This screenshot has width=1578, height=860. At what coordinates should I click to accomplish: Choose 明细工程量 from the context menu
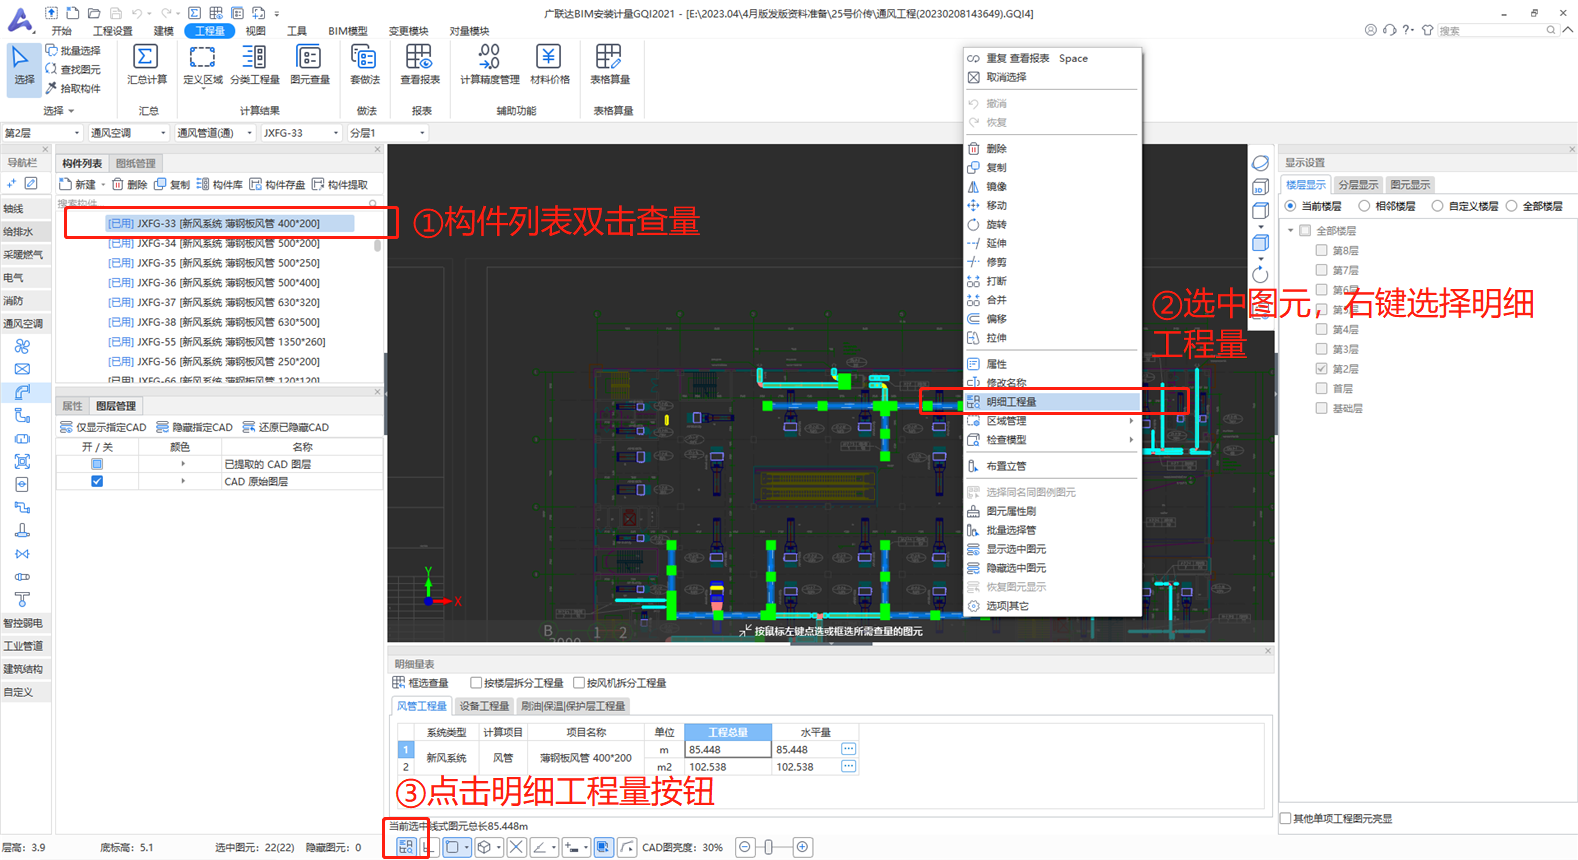[1011, 402]
